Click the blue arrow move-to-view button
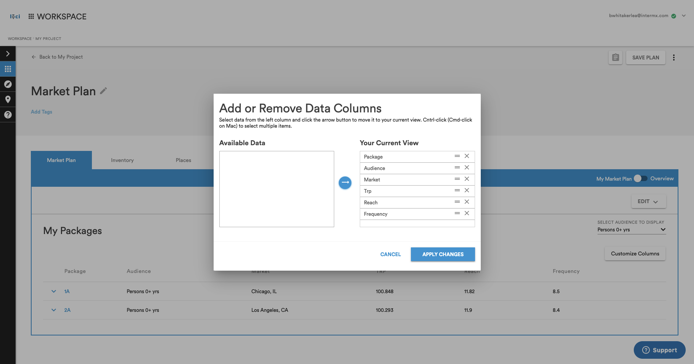The width and height of the screenshot is (694, 364). point(345,182)
